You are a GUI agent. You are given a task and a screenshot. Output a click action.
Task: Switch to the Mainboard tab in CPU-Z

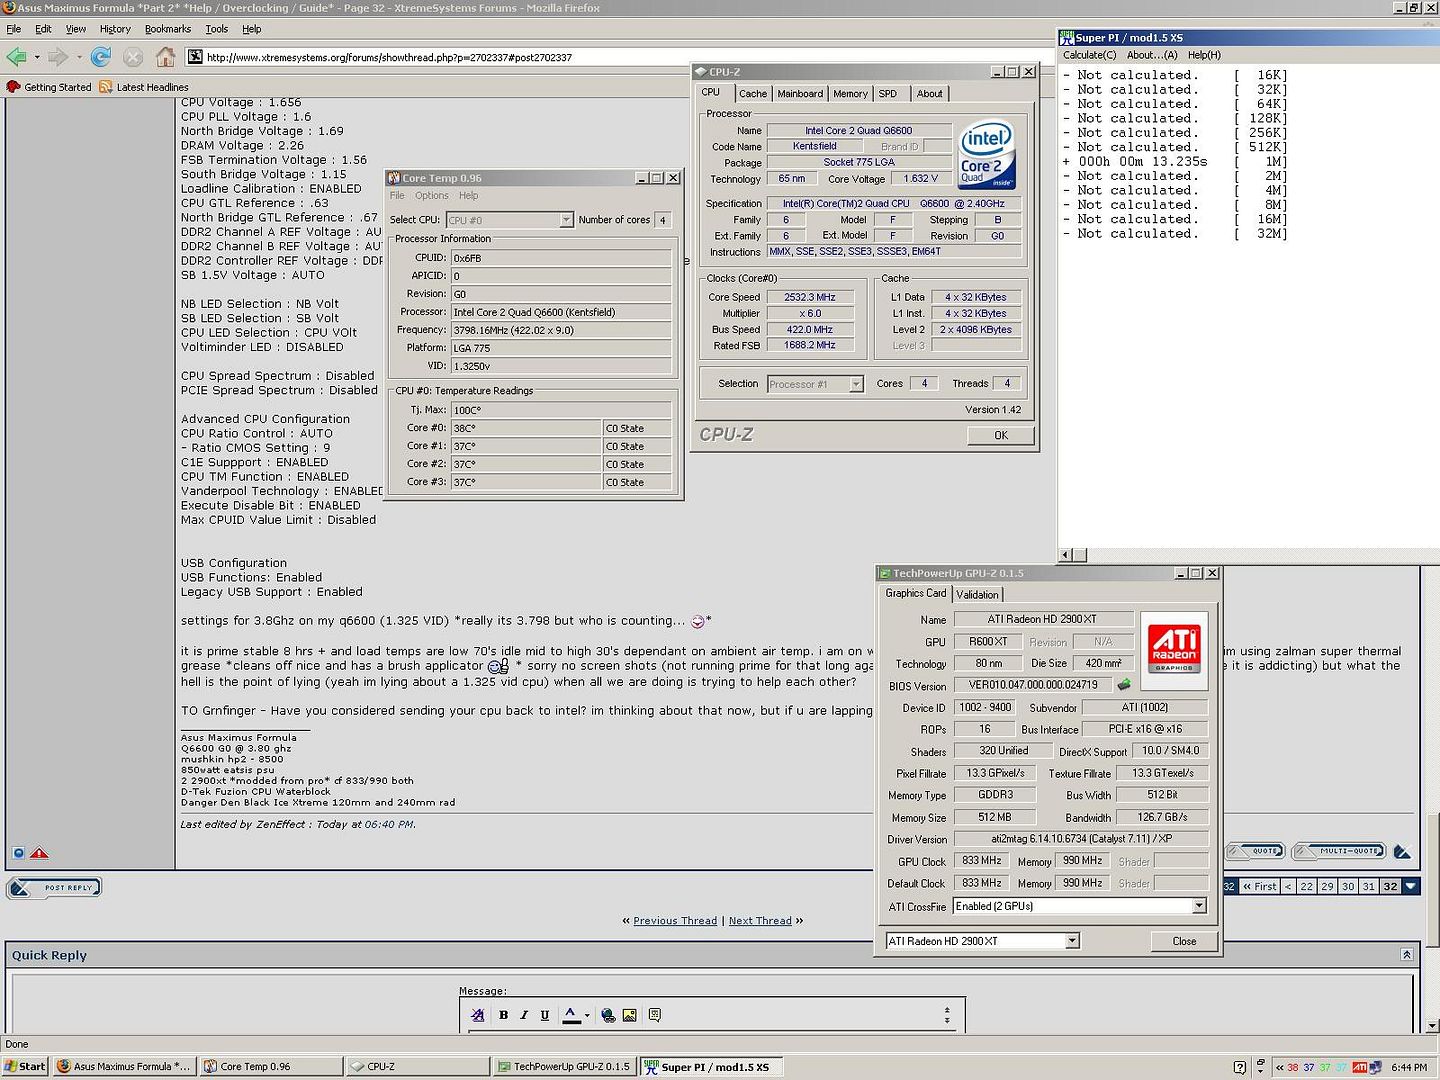(x=800, y=94)
